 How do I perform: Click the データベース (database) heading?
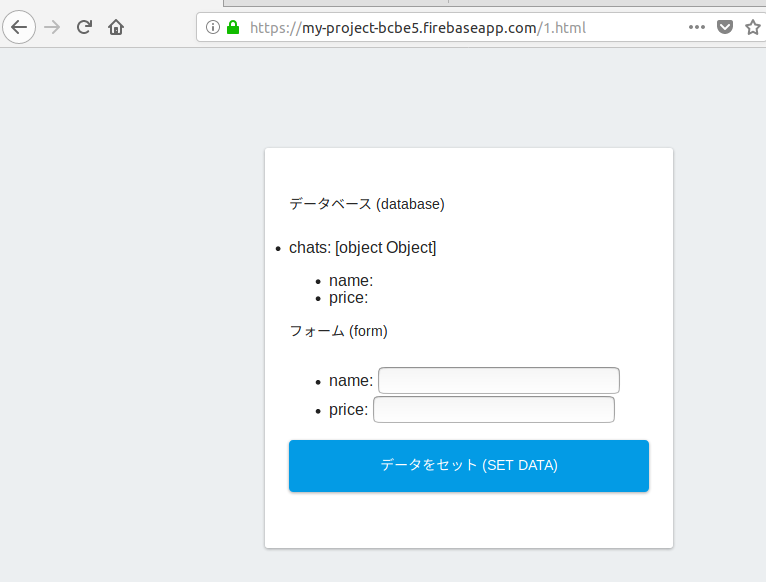(x=367, y=204)
